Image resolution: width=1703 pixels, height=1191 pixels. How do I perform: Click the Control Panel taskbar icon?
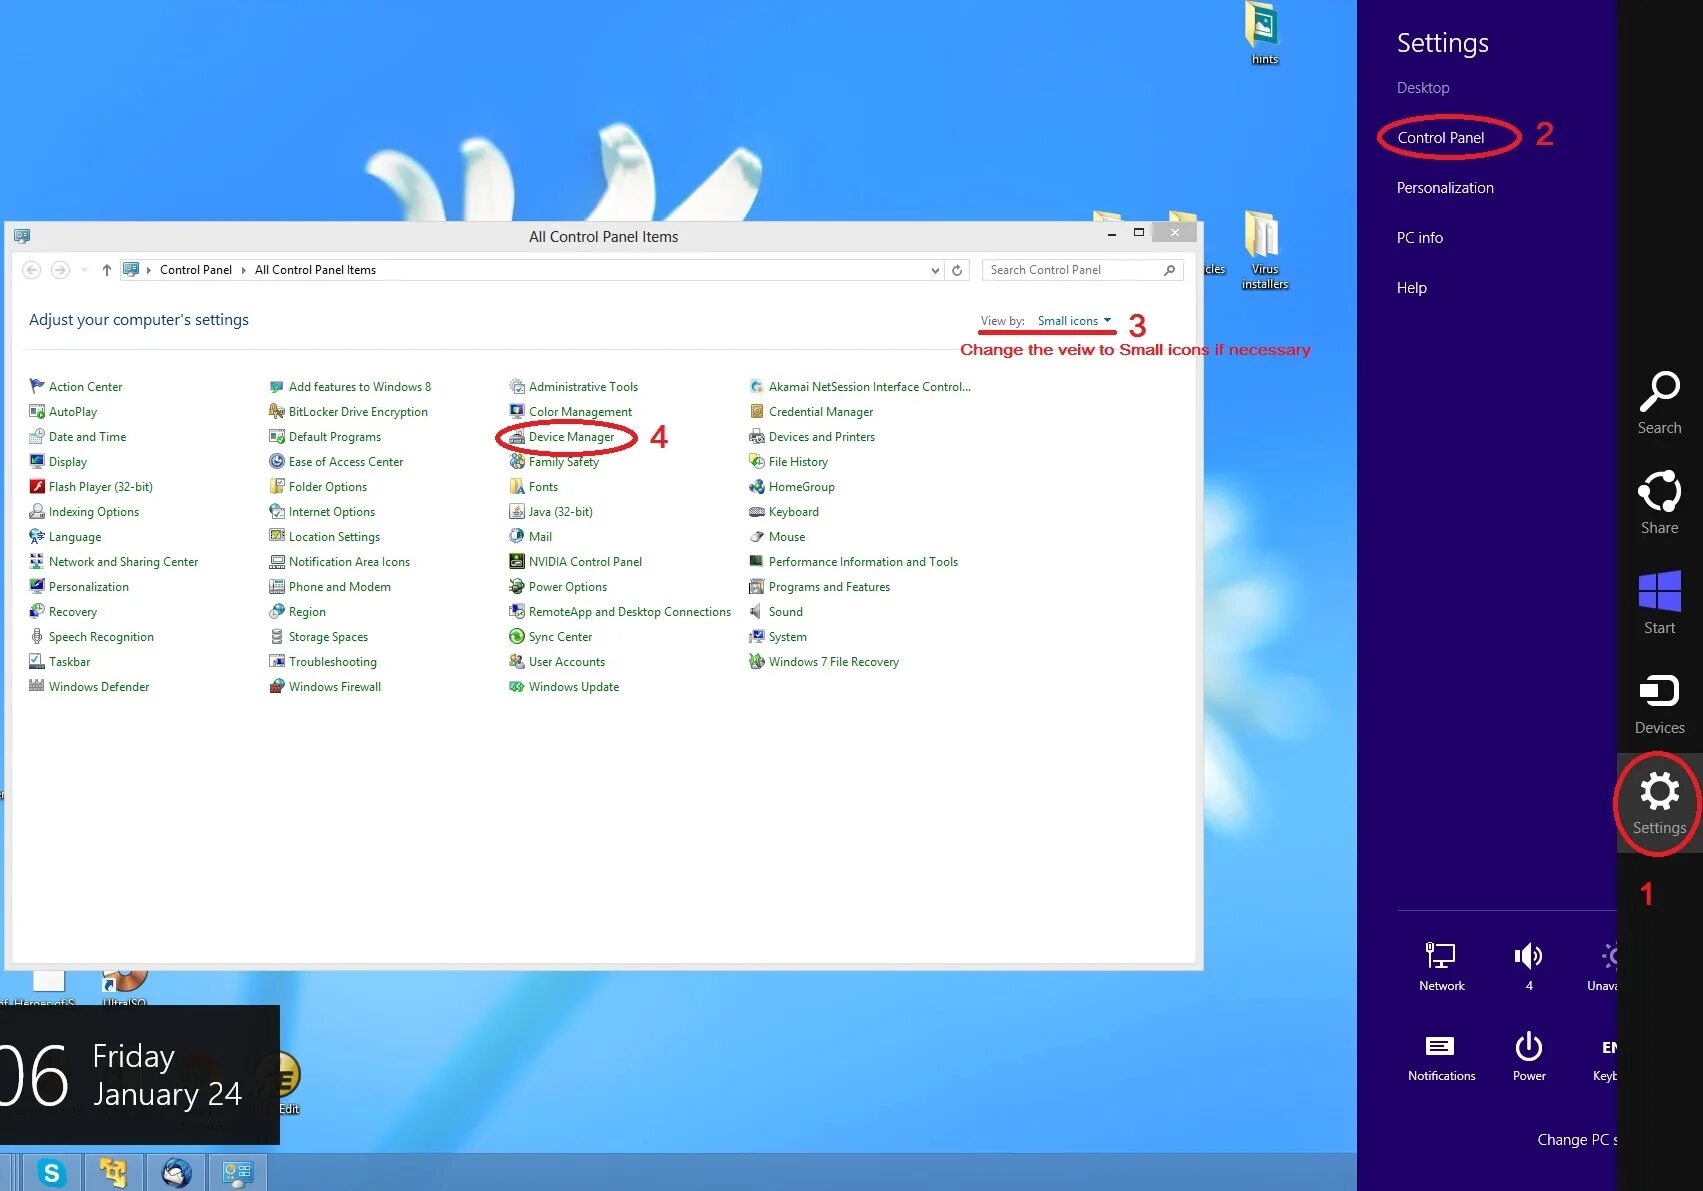(238, 1172)
